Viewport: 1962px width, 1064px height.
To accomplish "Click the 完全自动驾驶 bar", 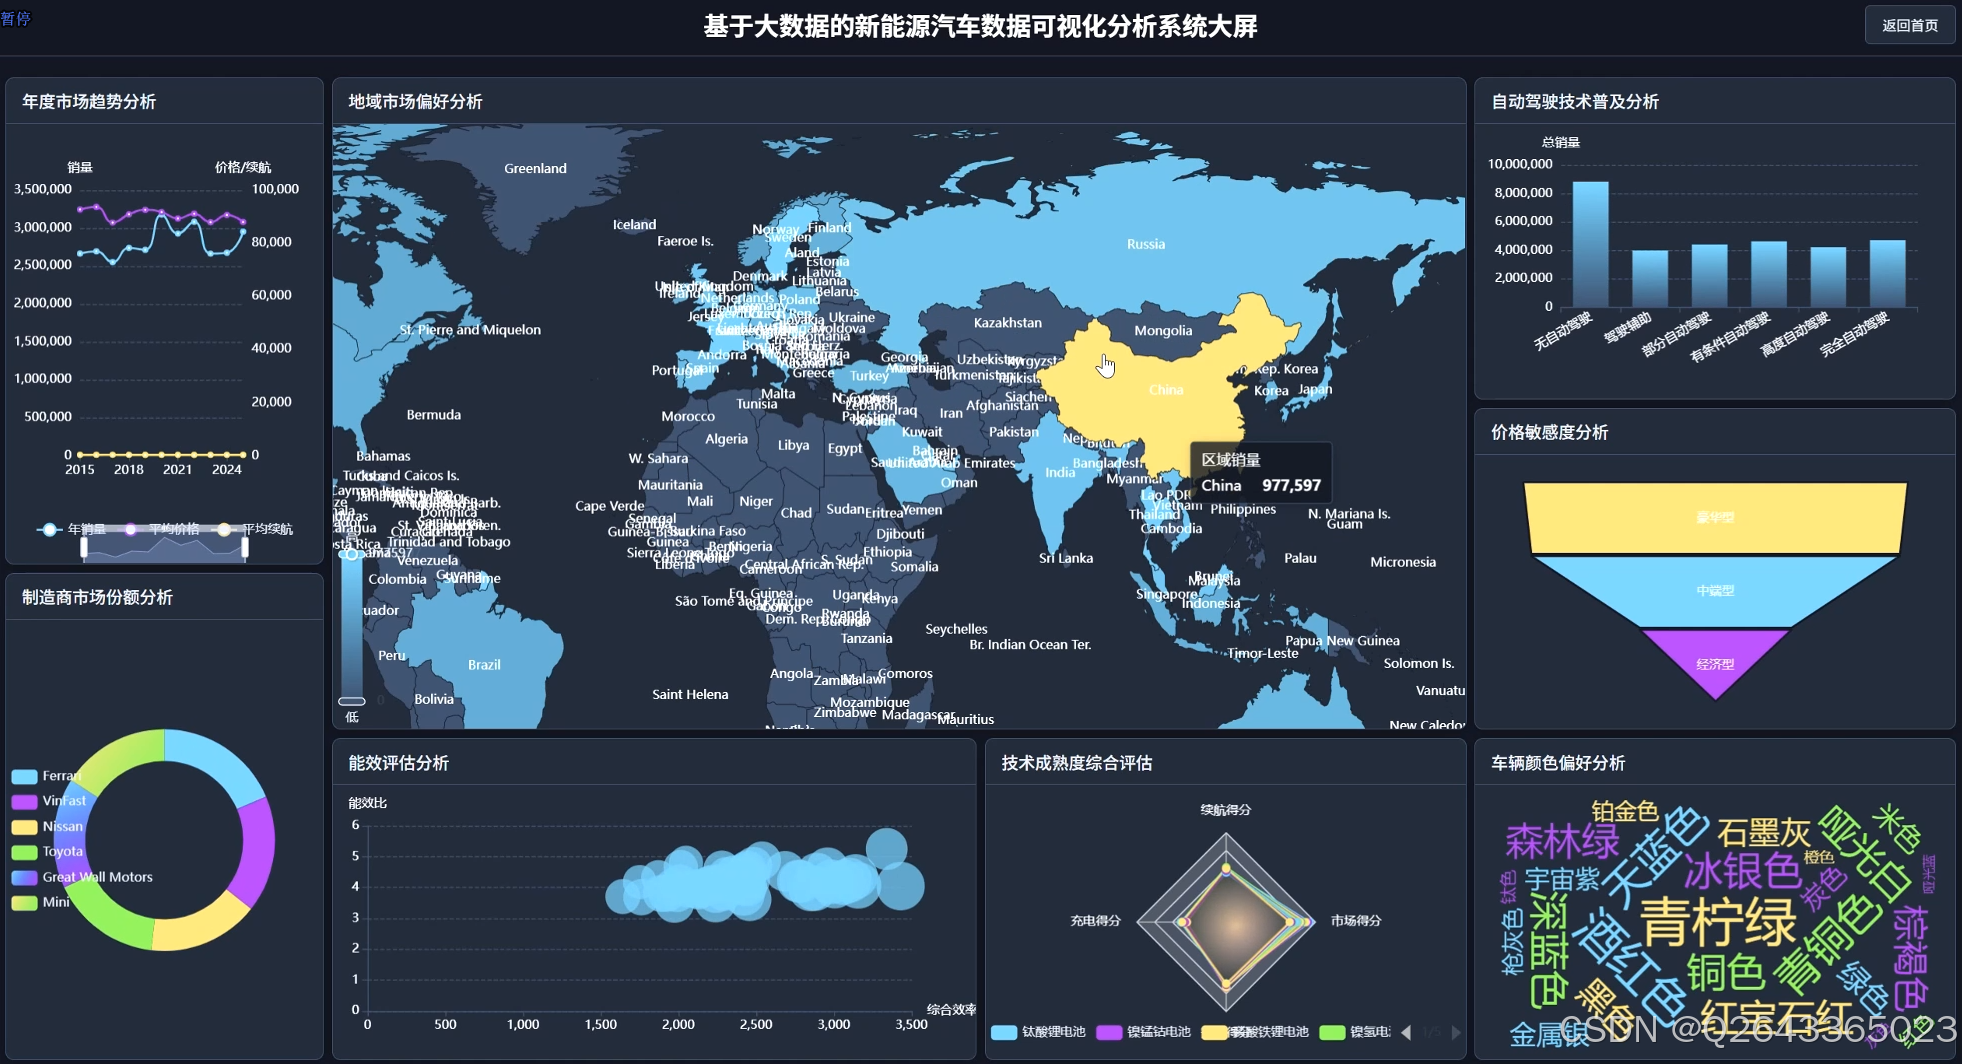I will [x=1887, y=273].
